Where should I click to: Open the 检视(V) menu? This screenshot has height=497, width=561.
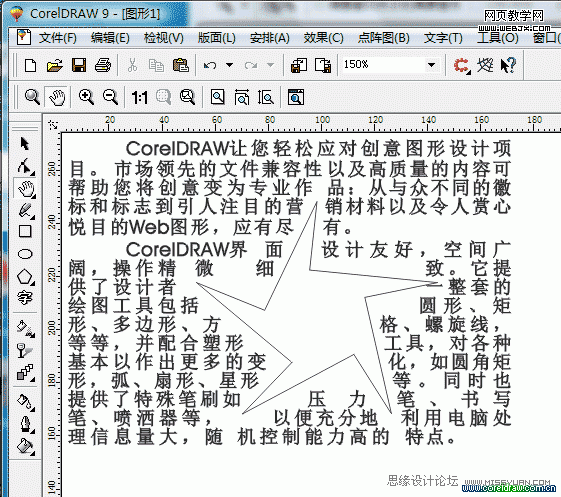[164, 38]
